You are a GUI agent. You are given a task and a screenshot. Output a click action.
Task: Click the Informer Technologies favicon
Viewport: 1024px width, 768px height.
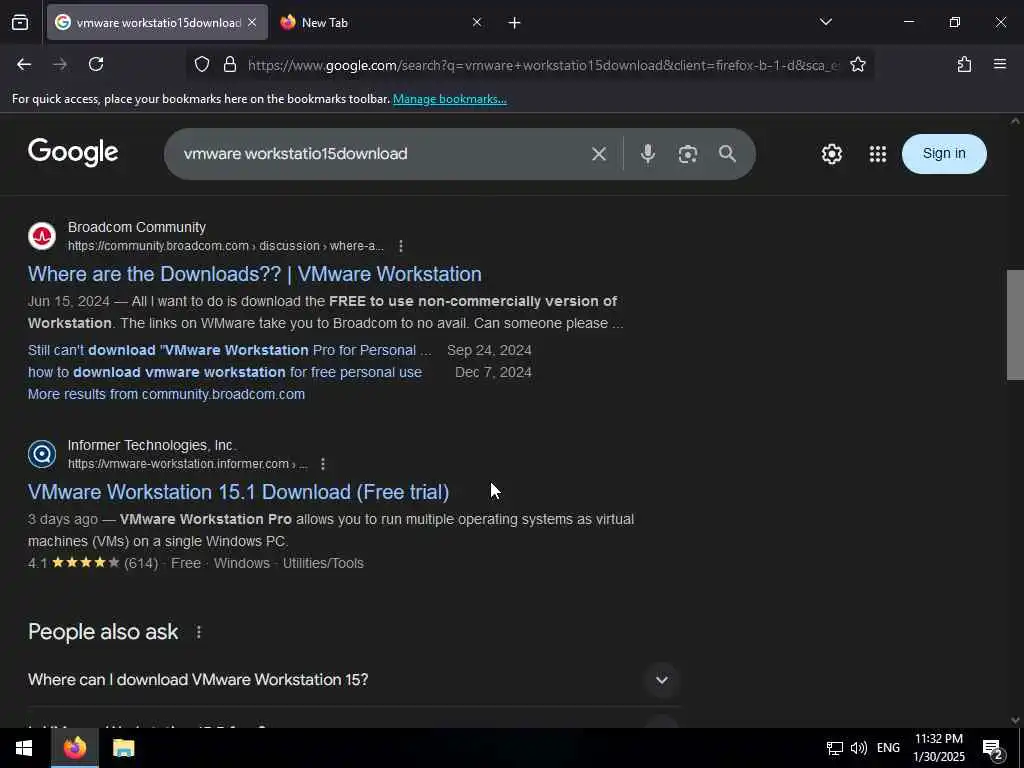pos(42,454)
